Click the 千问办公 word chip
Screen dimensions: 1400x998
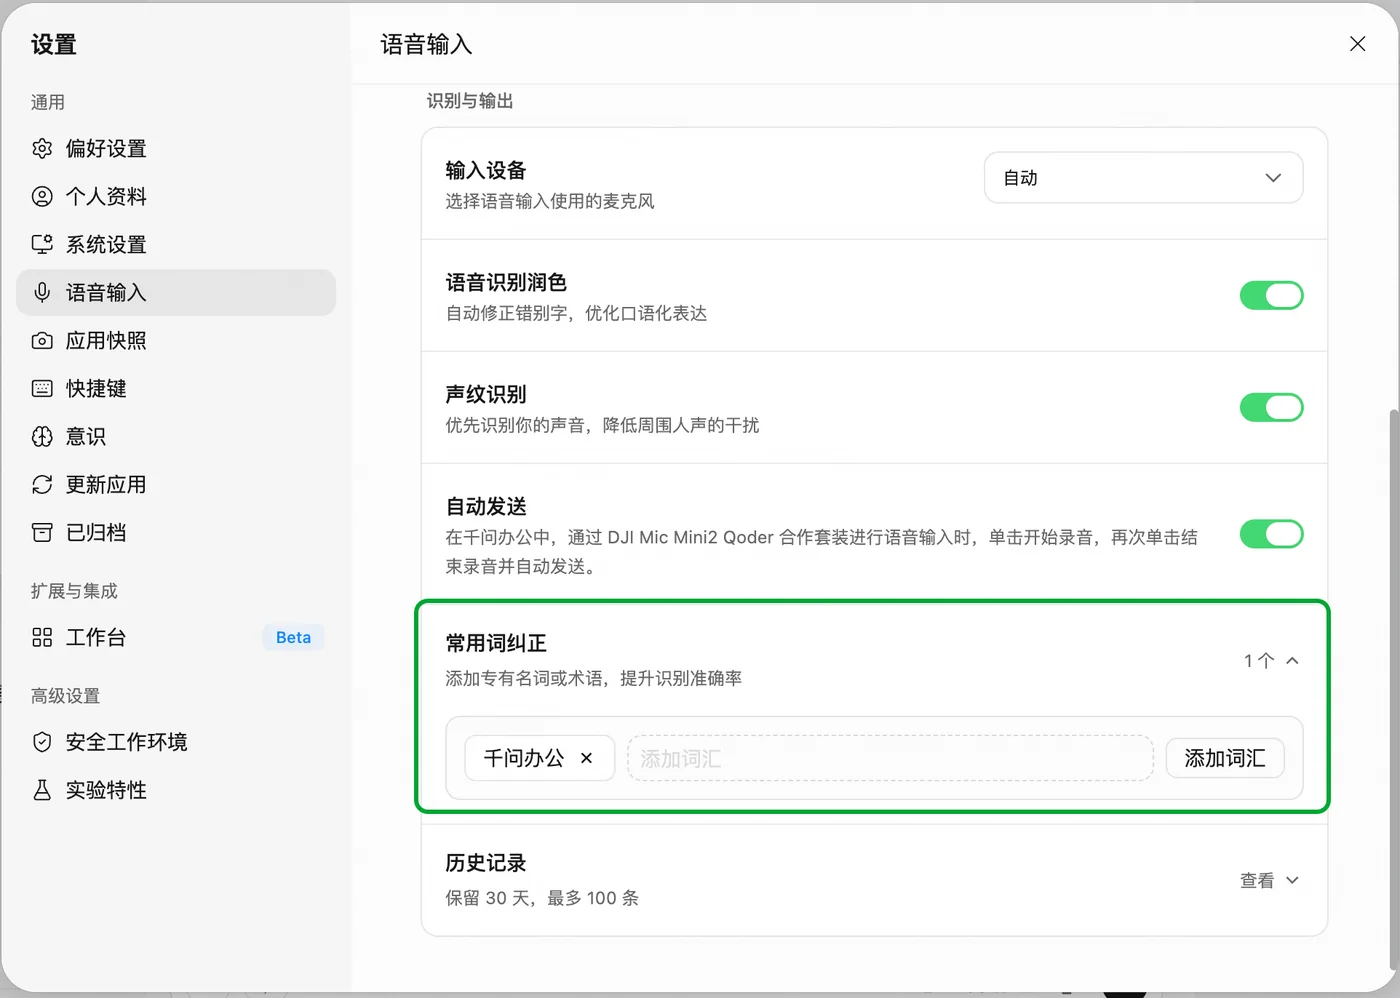click(539, 759)
